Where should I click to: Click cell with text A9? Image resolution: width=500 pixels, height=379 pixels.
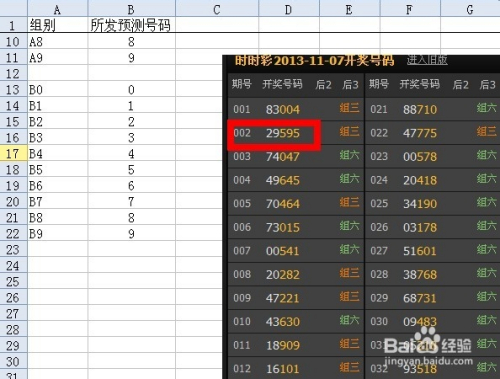[x=58, y=58]
